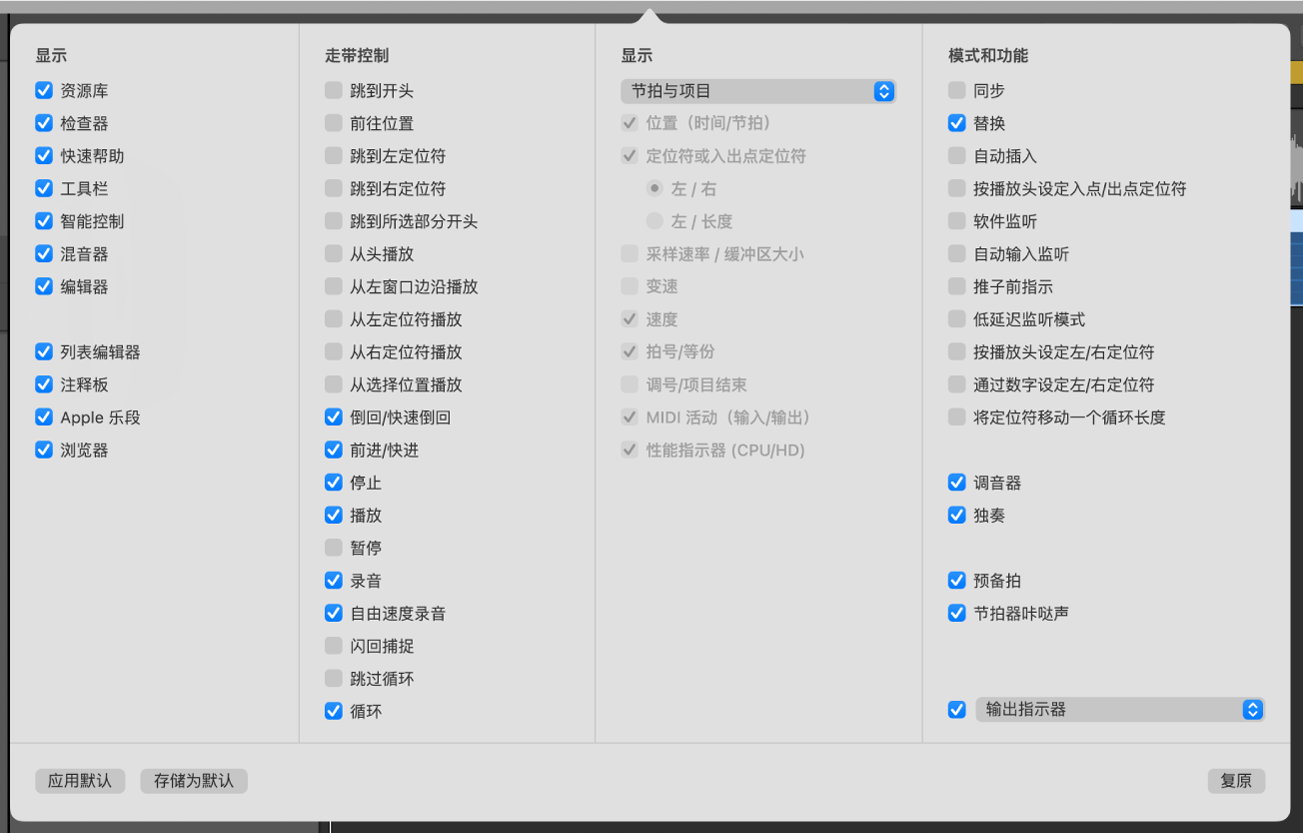
Task: Open the 节拍与项目 dropdown
Action: (757, 91)
